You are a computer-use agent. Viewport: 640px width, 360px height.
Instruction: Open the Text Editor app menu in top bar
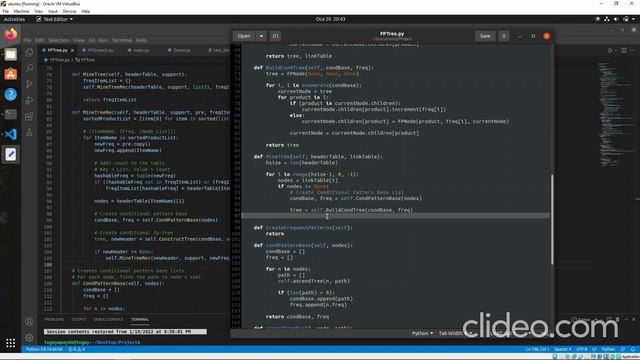55,19
